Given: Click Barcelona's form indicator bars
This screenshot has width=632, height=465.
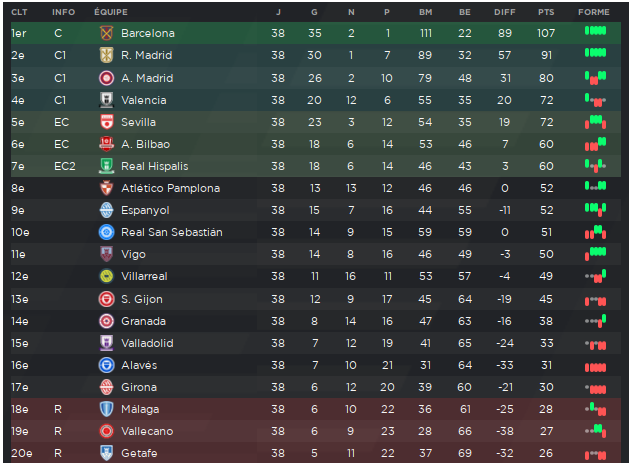Looking at the screenshot, I should pos(595,31).
